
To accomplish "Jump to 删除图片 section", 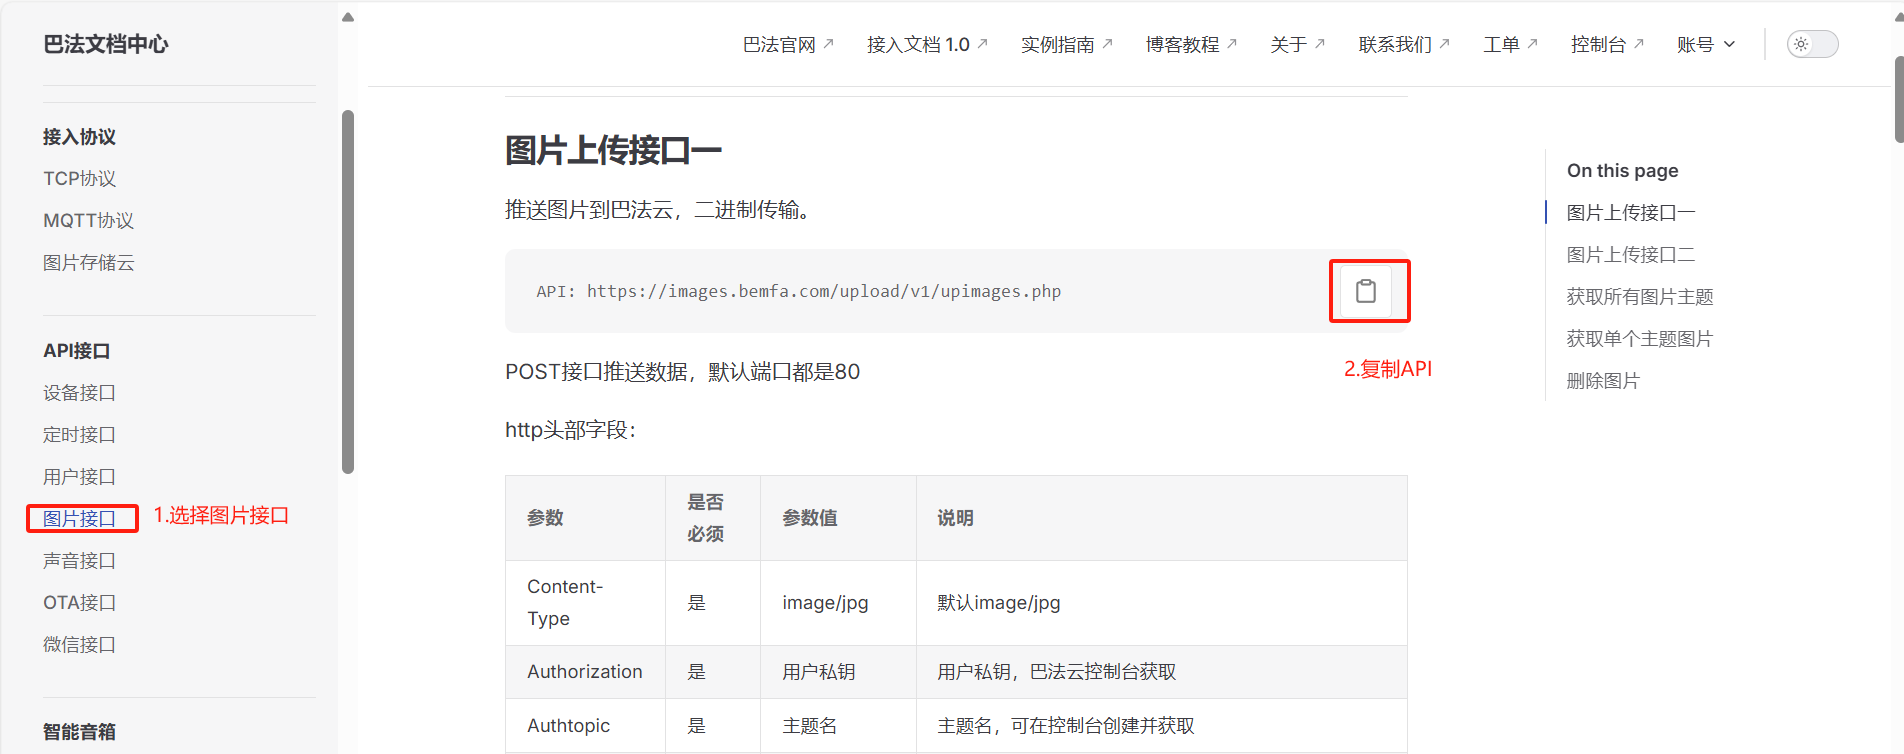I will [x=1603, y=380].
